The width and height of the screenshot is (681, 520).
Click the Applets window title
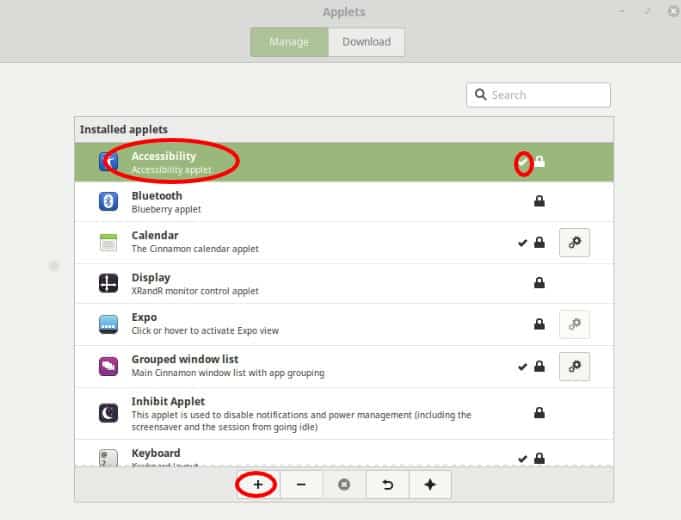[344, 12]
